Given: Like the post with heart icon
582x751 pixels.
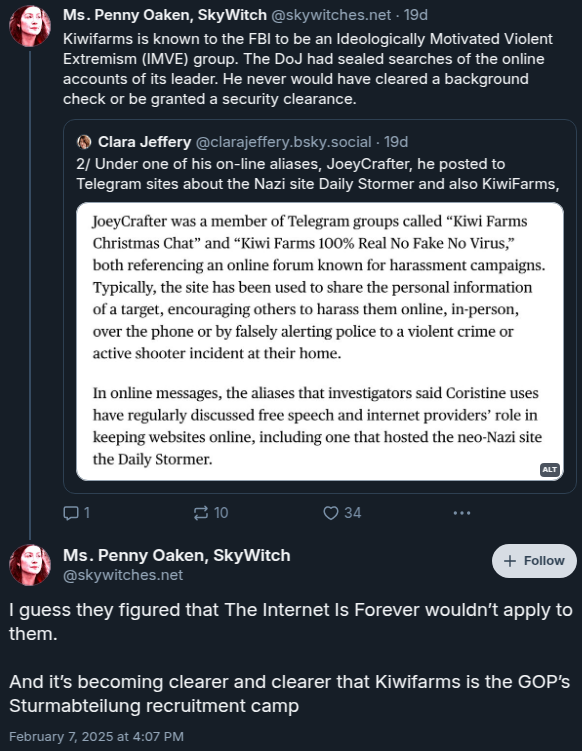Looking at the screenshot, I should click(331, 513).
